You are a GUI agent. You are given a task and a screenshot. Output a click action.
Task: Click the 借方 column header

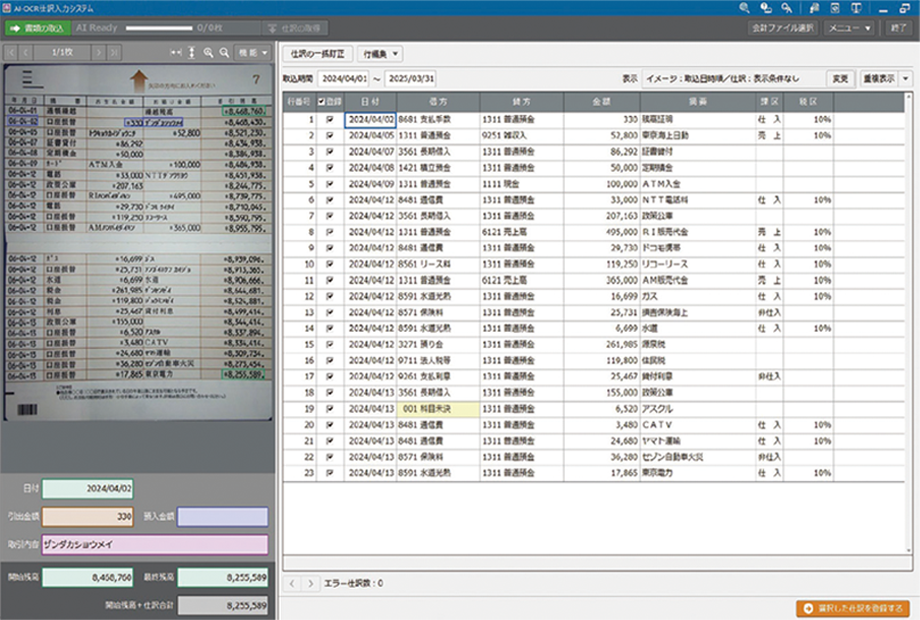tap(438, 102)
